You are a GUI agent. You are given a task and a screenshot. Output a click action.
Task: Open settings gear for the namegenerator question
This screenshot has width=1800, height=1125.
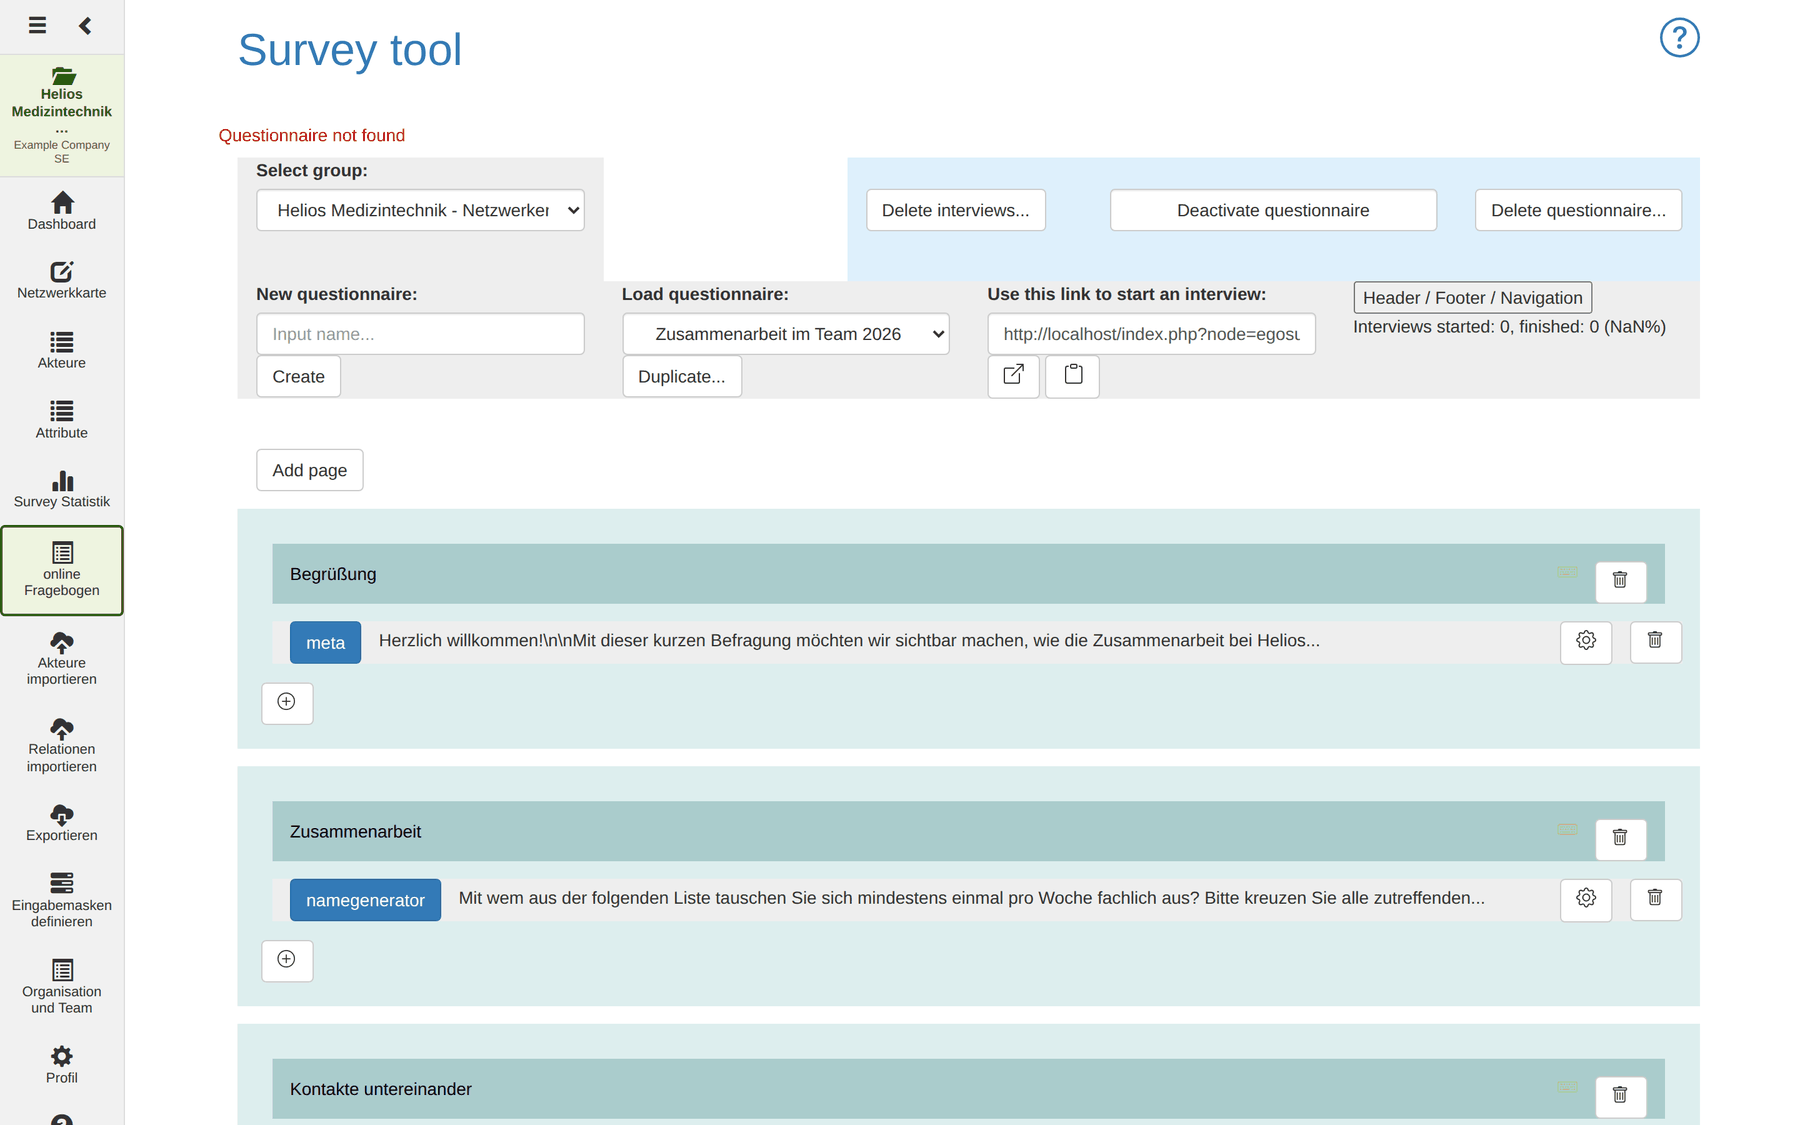1585,899
